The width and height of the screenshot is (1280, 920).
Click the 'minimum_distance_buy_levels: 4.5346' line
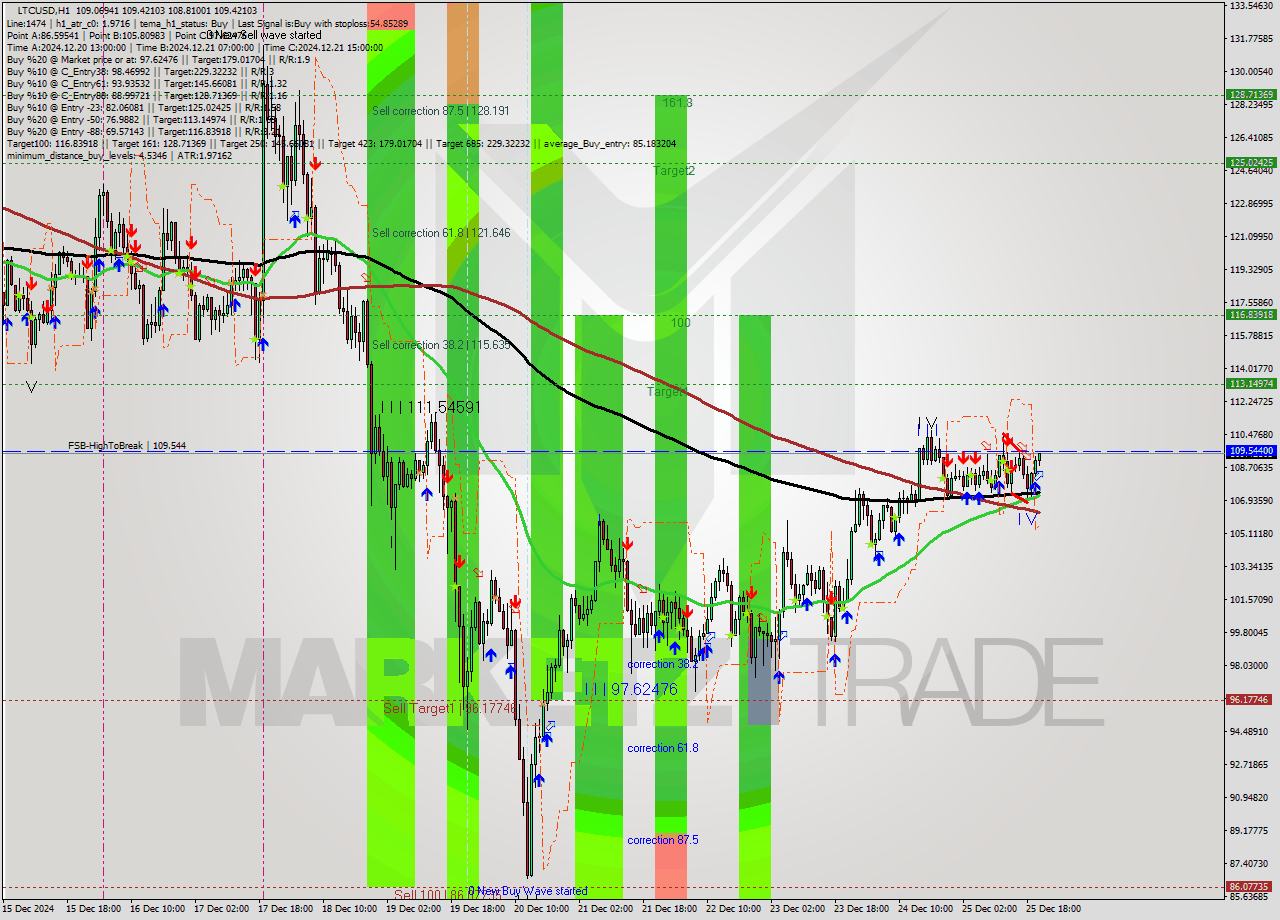[x=119, y=156]
